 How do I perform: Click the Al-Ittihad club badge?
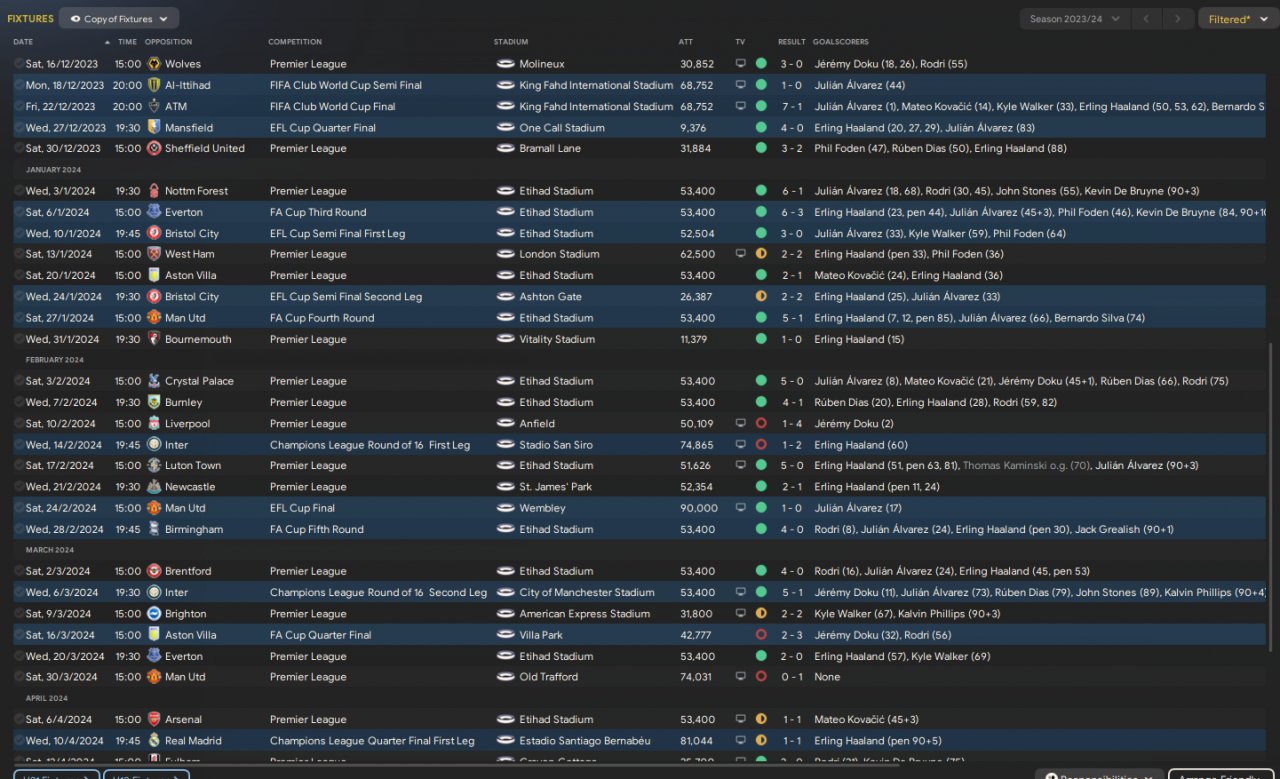[x=154, y=85]
